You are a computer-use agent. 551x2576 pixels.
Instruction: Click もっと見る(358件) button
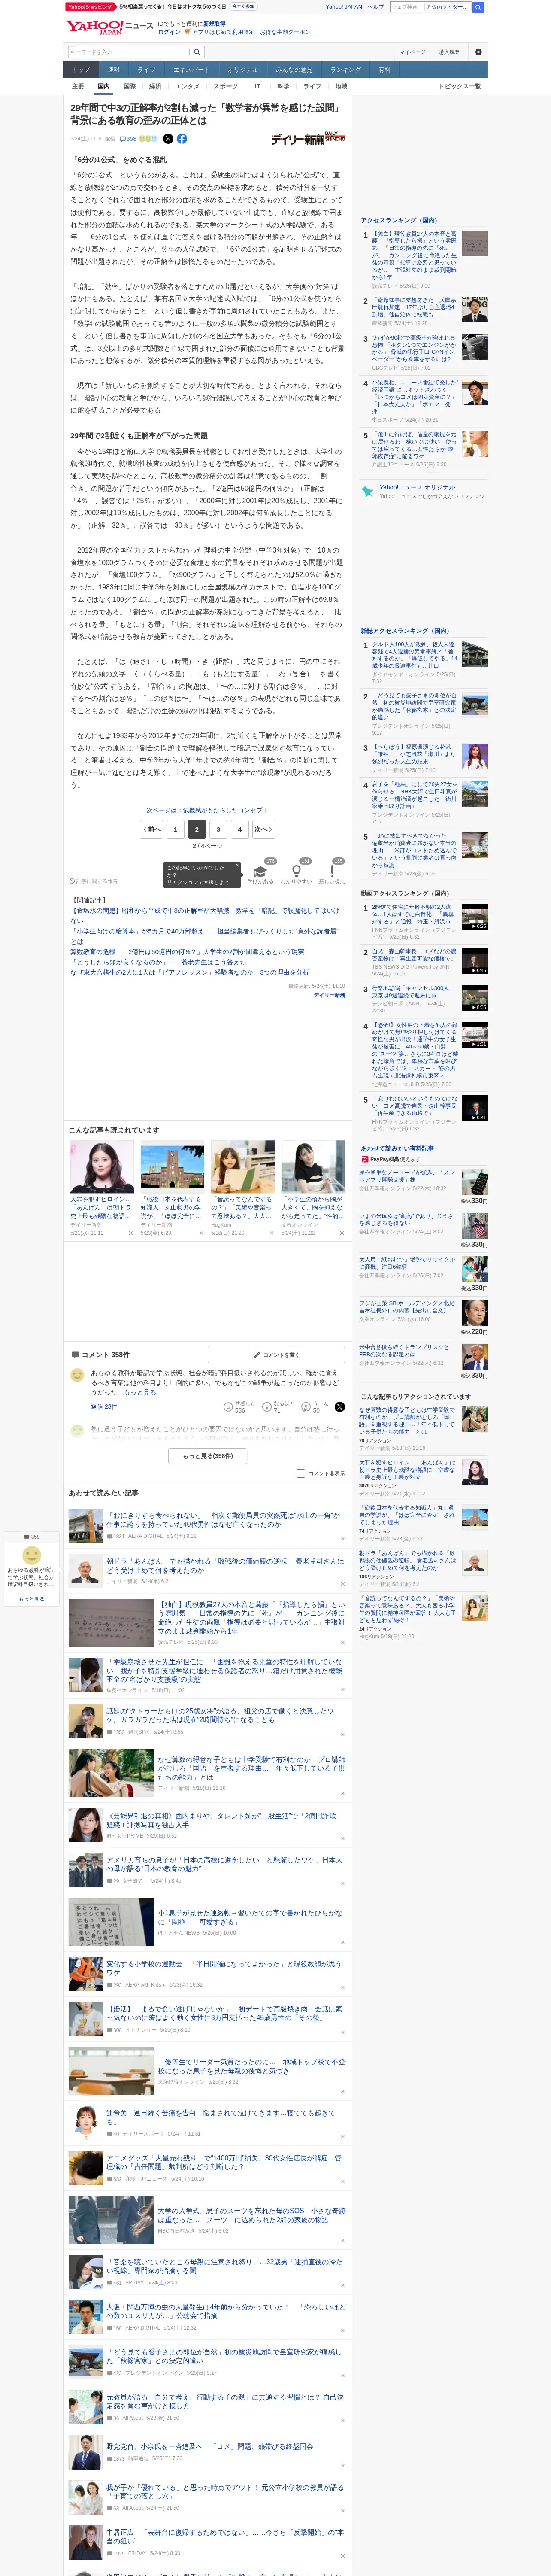coord(208,1456)
